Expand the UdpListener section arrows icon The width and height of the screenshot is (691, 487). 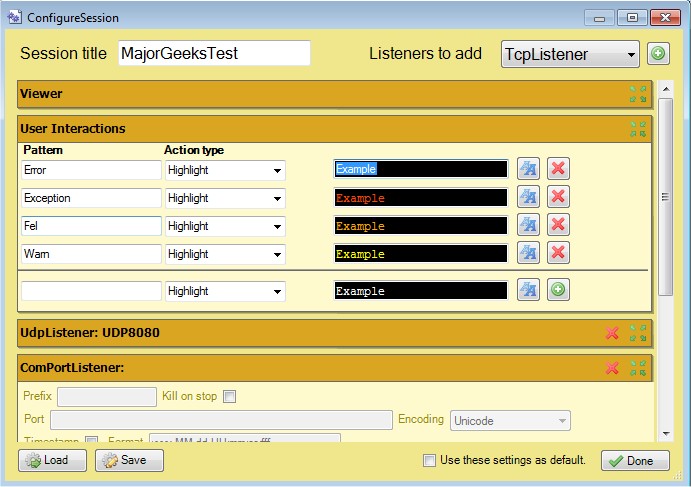coord(638,333)
